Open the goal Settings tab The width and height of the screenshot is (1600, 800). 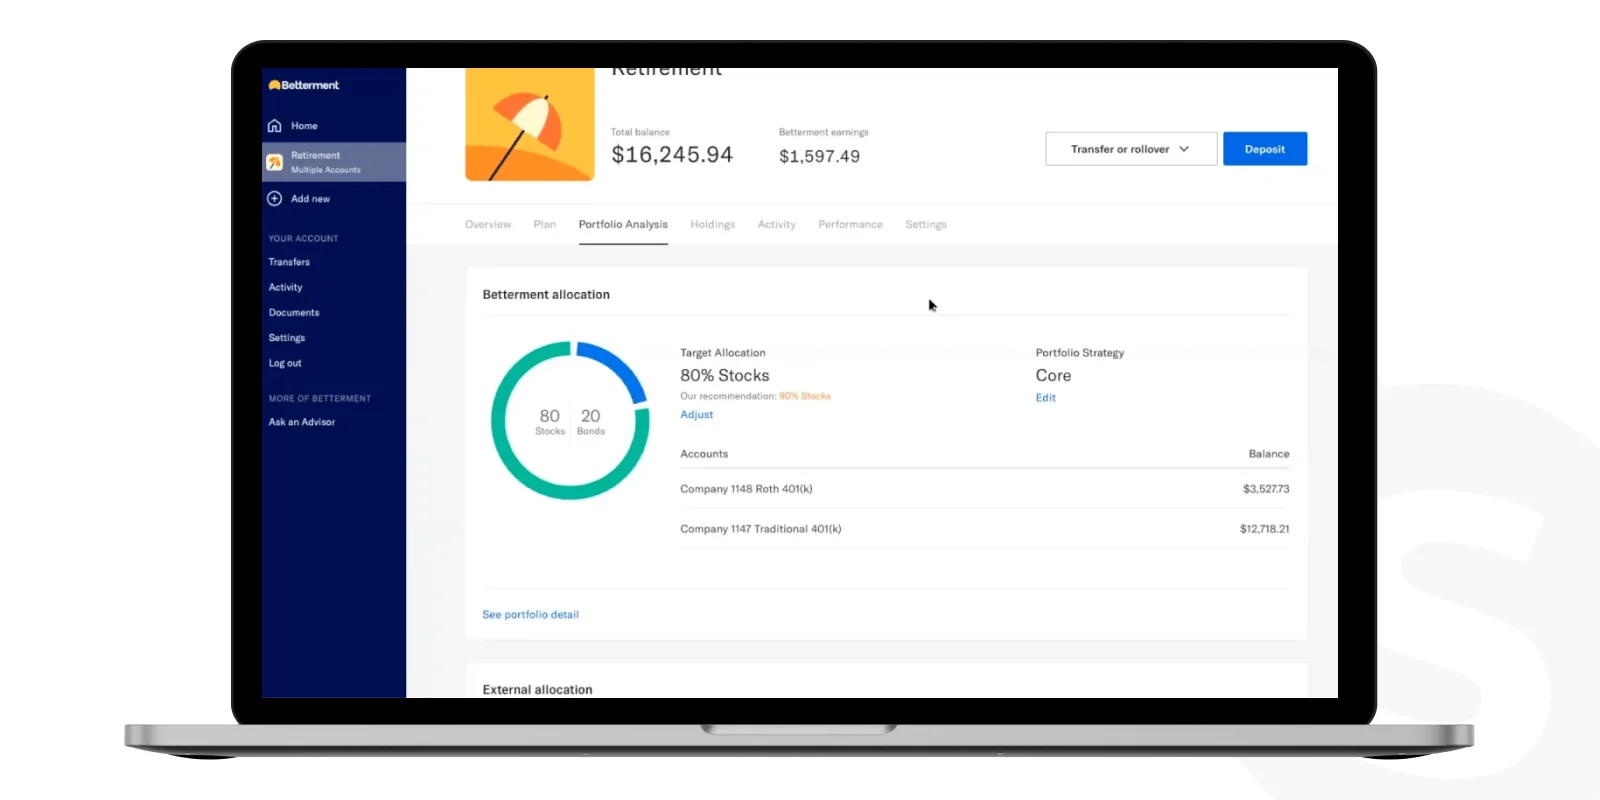pyautogui.click(x=926, y=224)
